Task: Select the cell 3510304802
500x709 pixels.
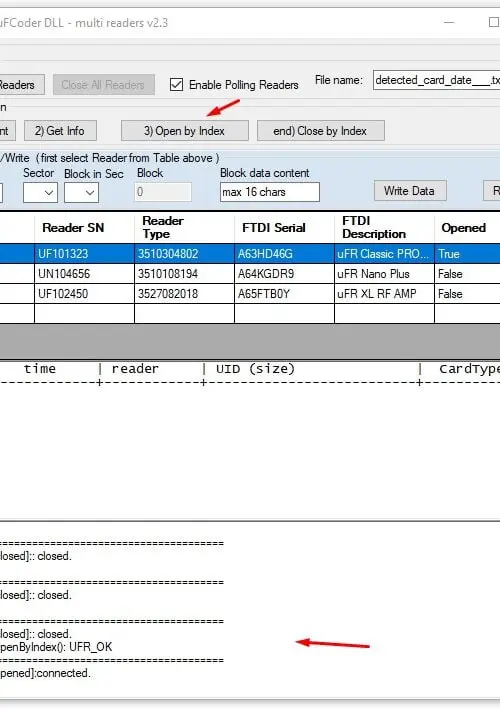Action: coord(184,254)
